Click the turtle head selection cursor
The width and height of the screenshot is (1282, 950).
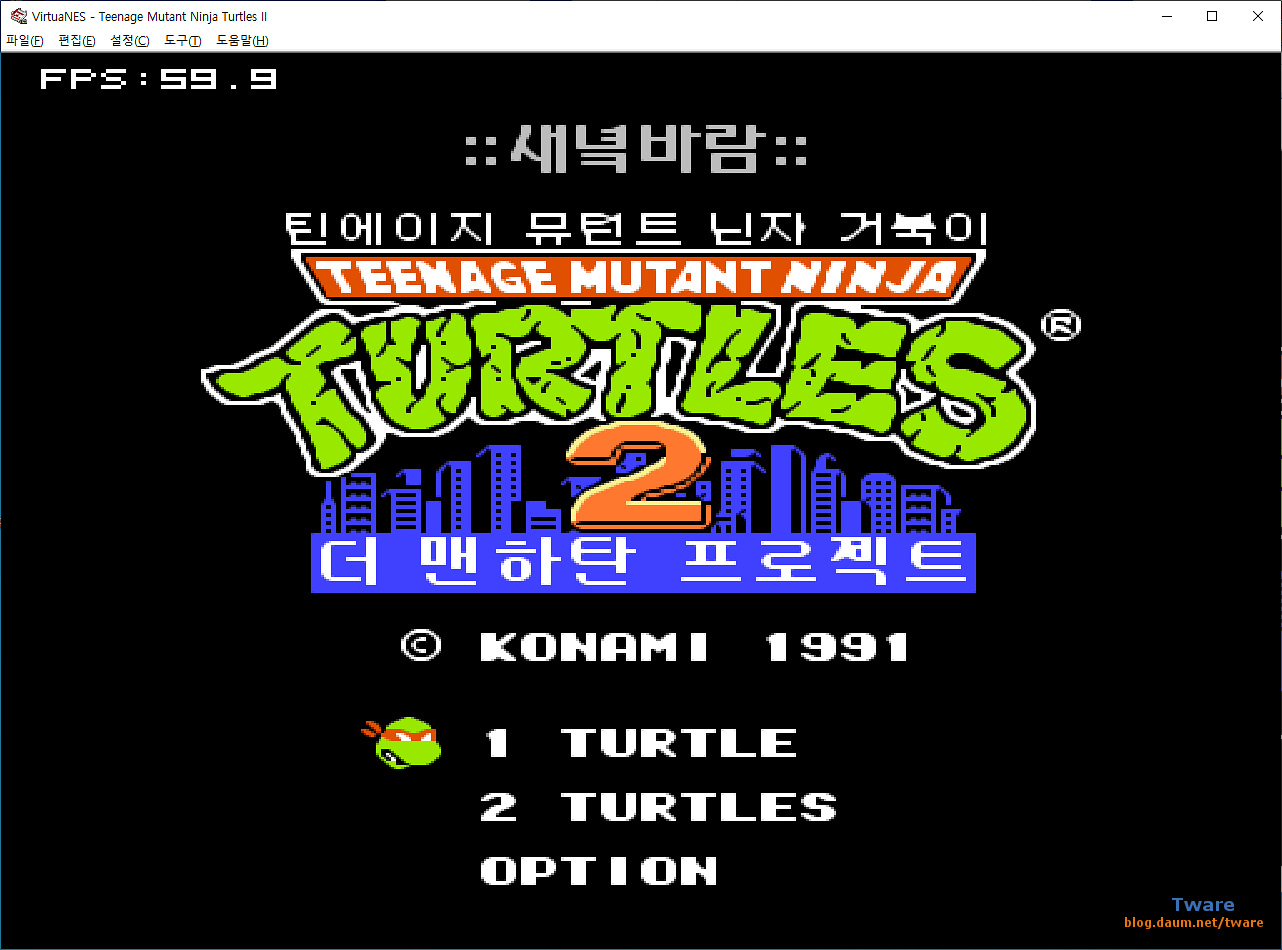[x=401, y=742]
